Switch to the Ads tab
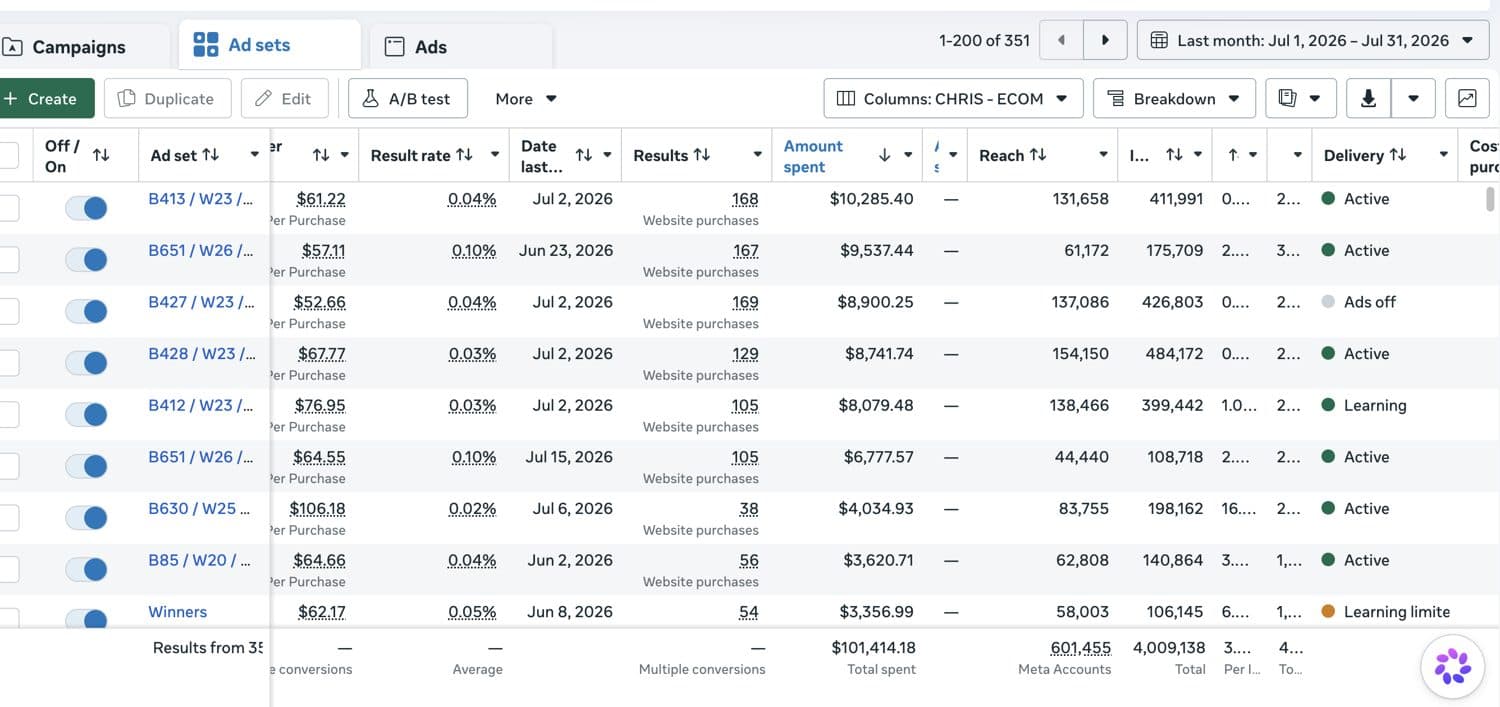The height and width of the screenshot is (707, 1500). pos(461,47)
